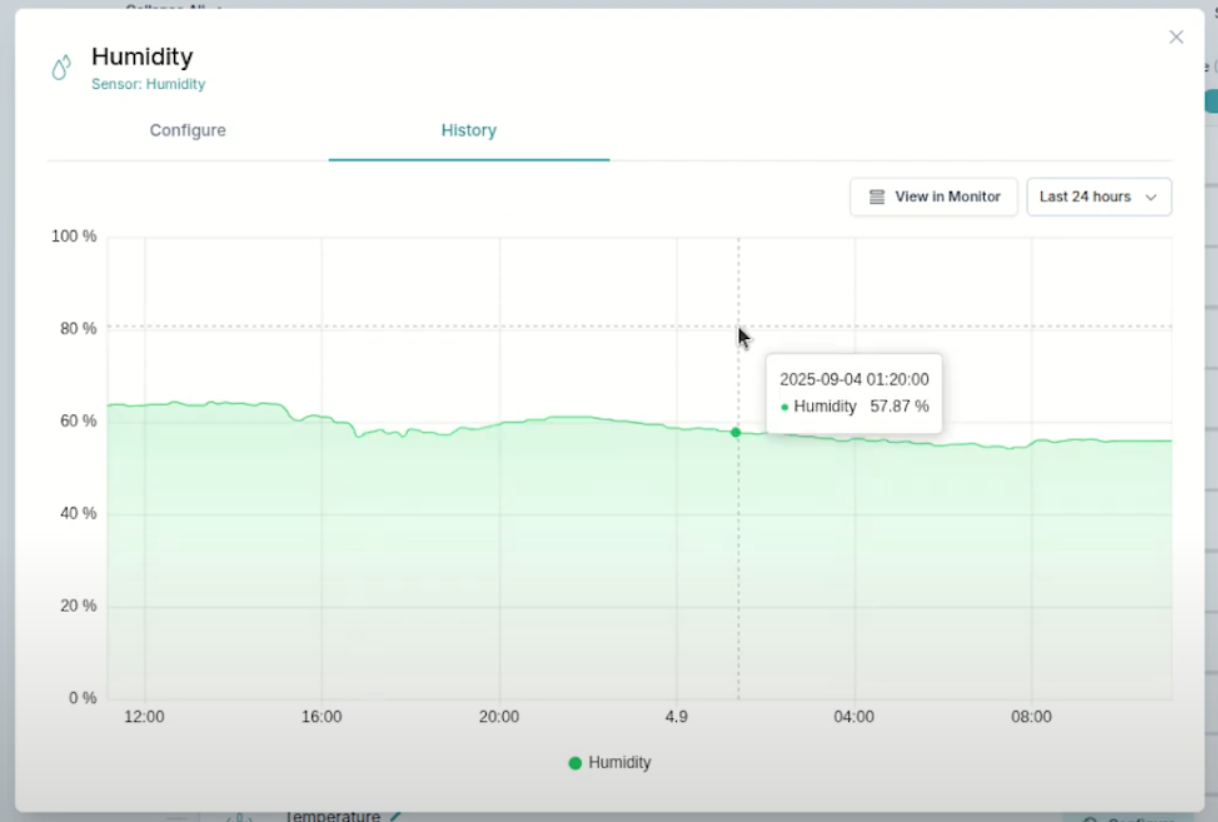1218x822 pixels.
Task: Click the humidity droplet icon in the dialog header
Action: 61,67
